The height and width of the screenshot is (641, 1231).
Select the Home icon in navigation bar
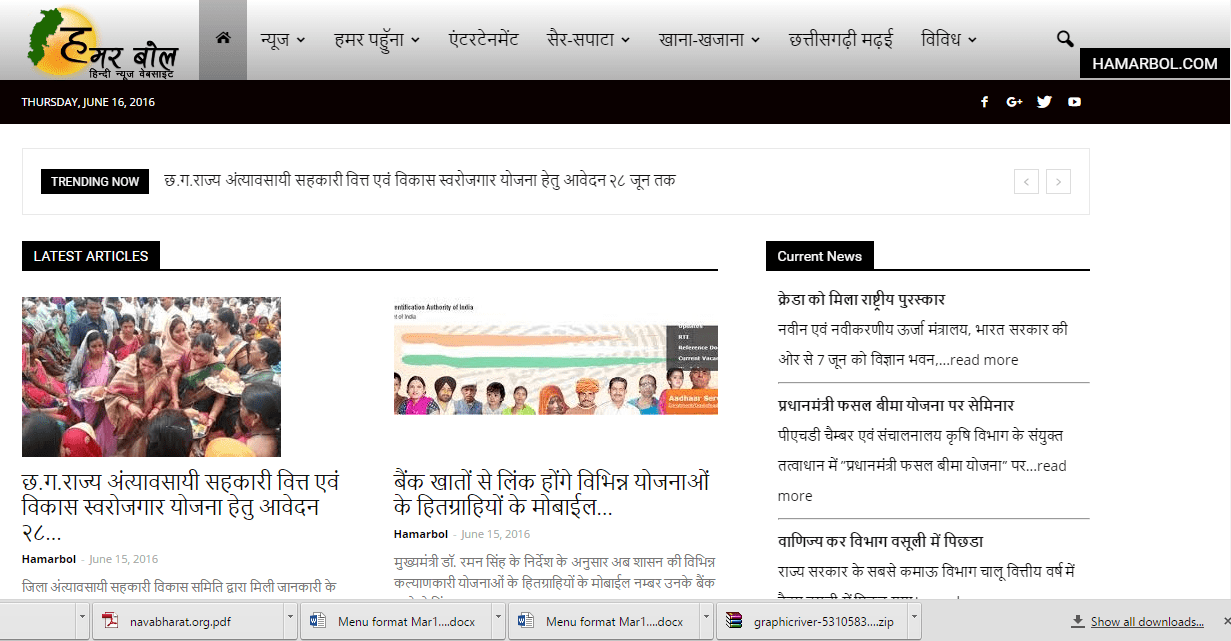pos(223,38)
